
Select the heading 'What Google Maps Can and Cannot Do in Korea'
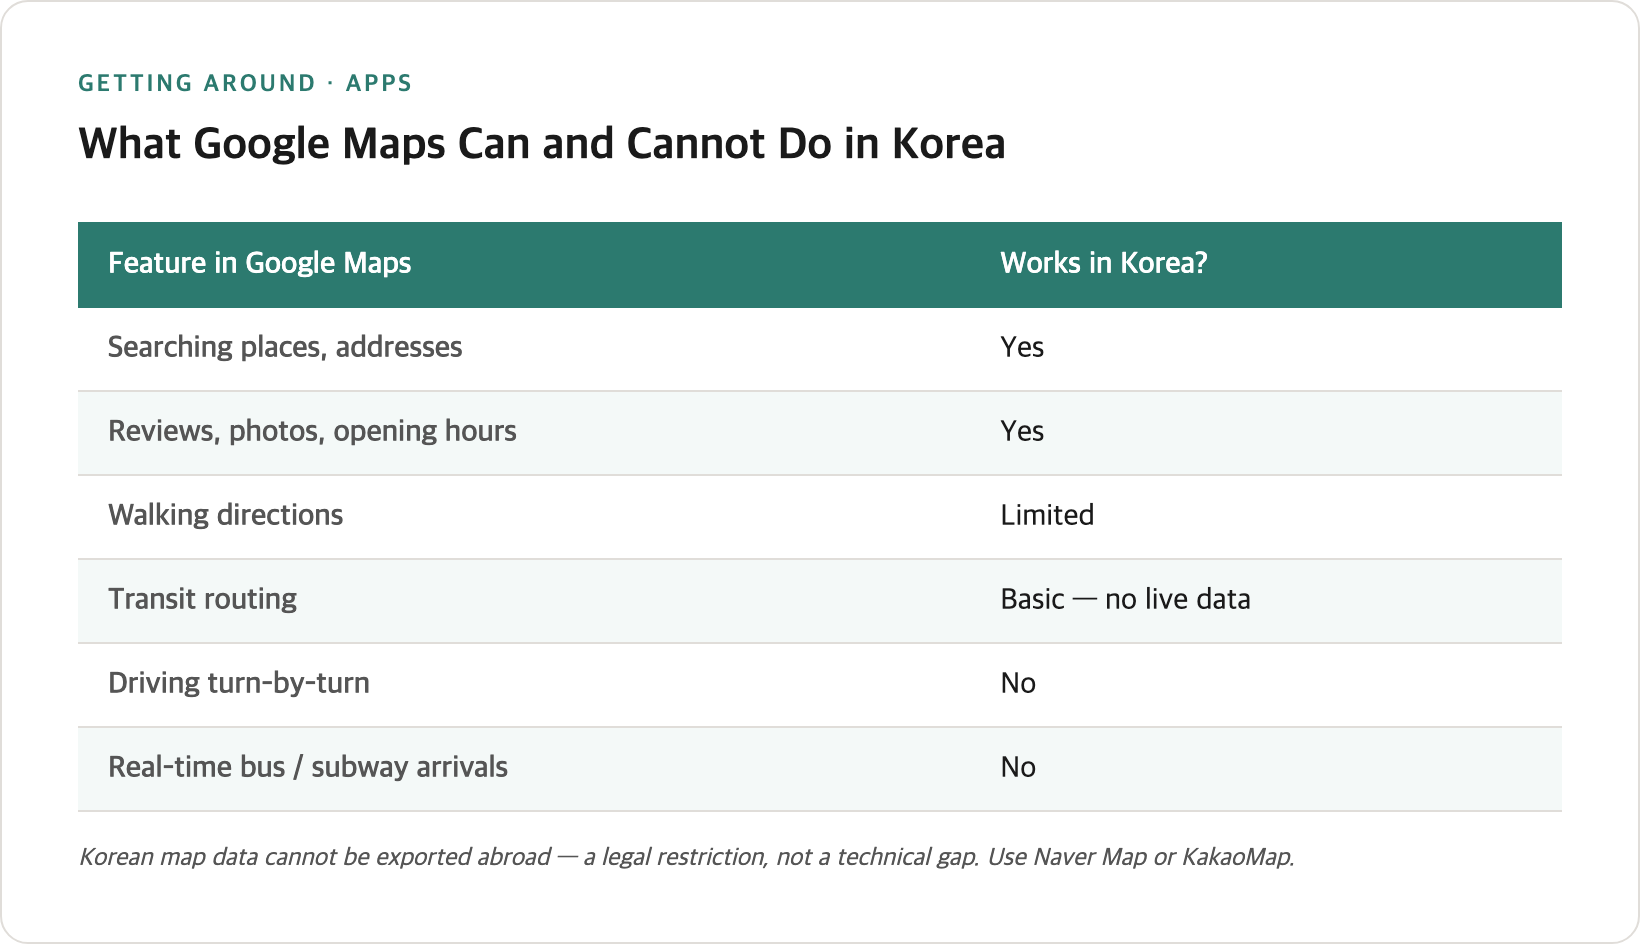click(x=542, y=144)
